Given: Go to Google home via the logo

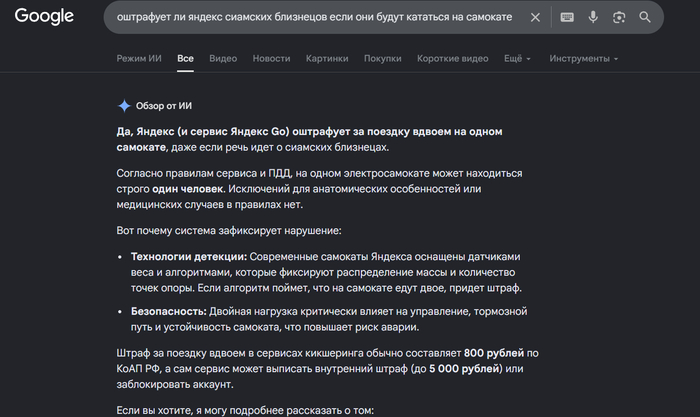Looking at the screenshot, I should (x=44, y=17).
